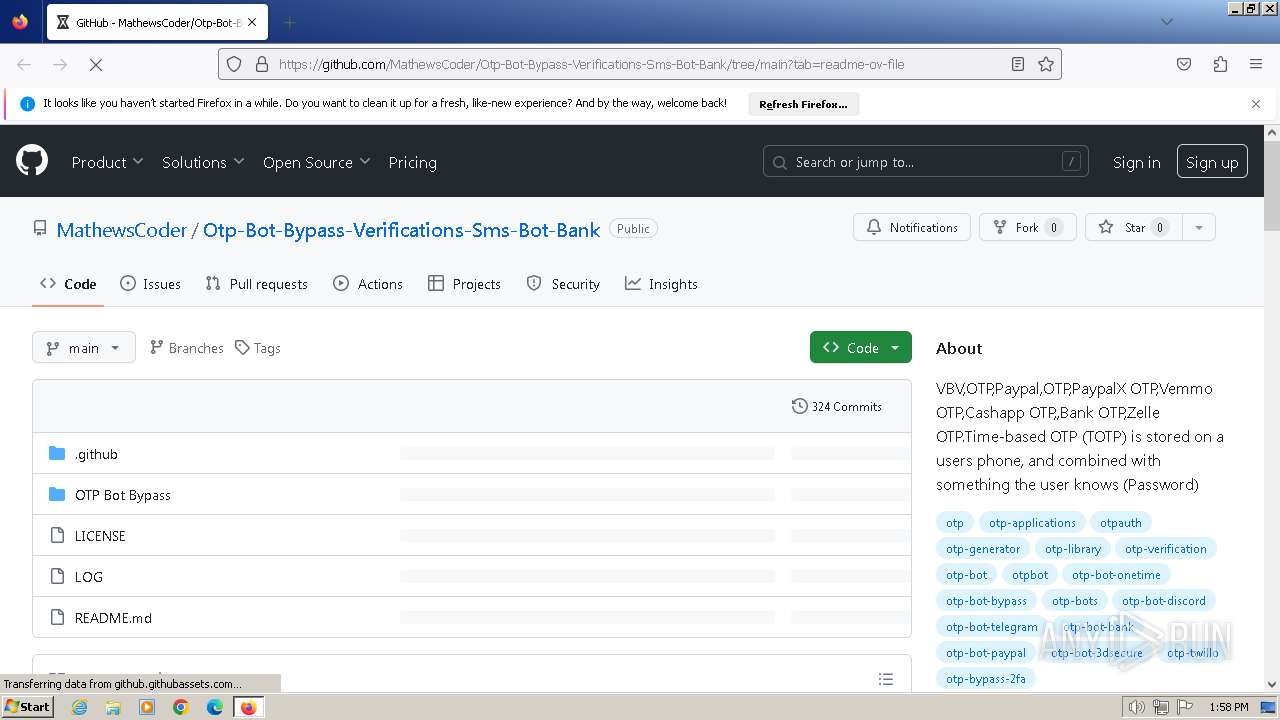Open the Windows Start menu
Screen dimensions: 1280x720
(x=28, y=707)
